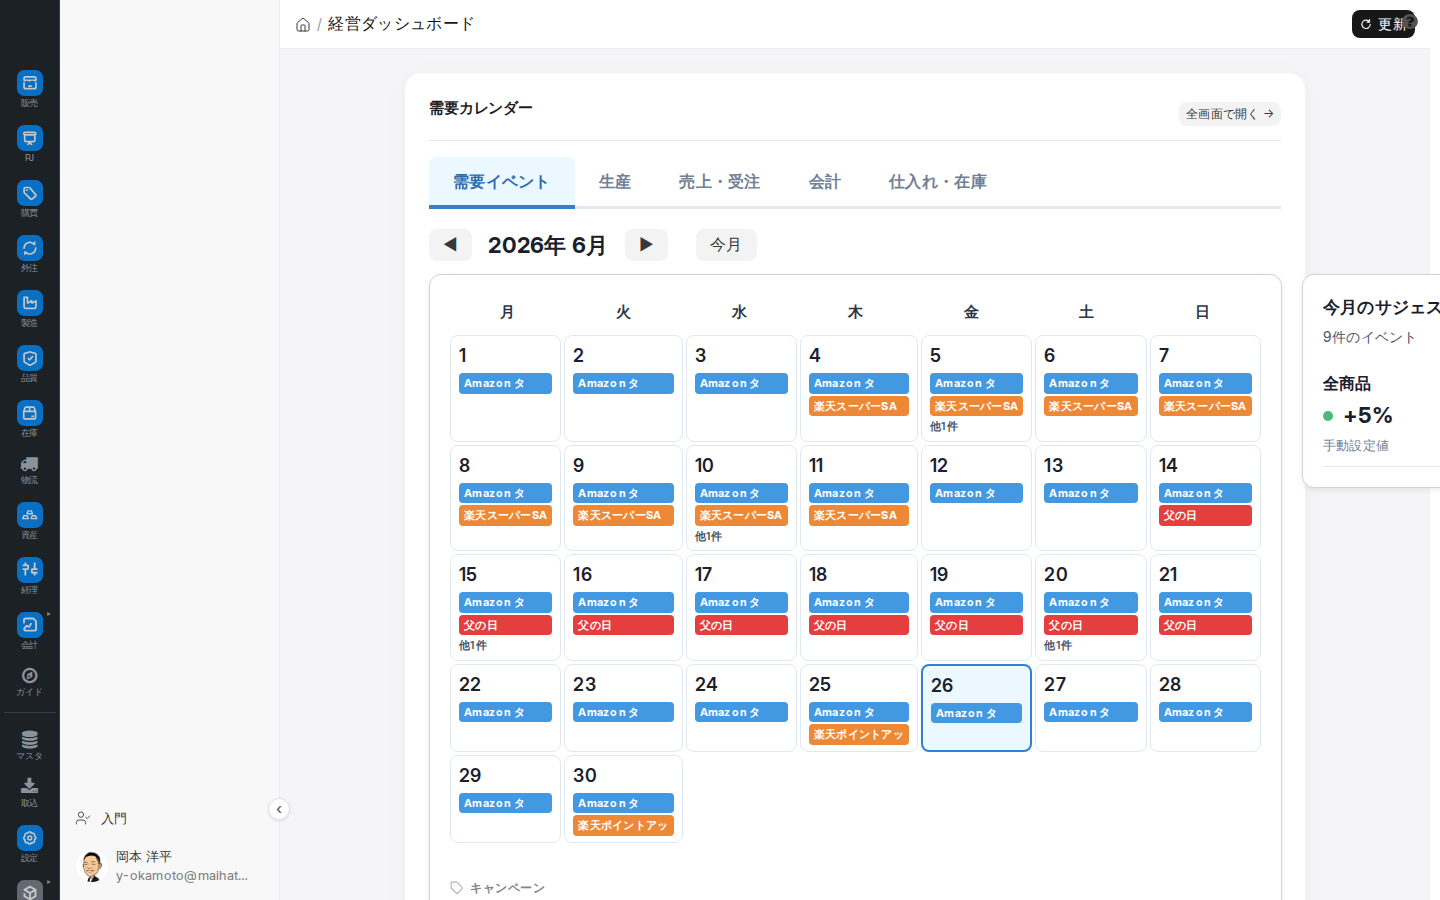
Task: Open calendar via 全画面で開く
Action: 1230,114
